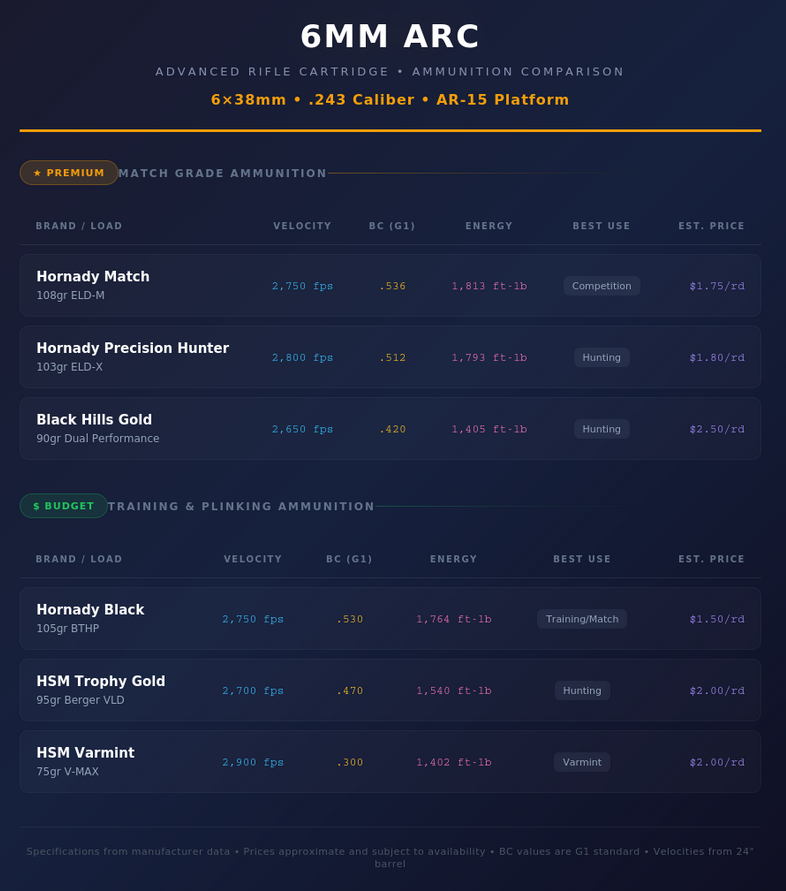Click BC (G1) header in budget table
The image size is (786, 891).
coord(349,559)
